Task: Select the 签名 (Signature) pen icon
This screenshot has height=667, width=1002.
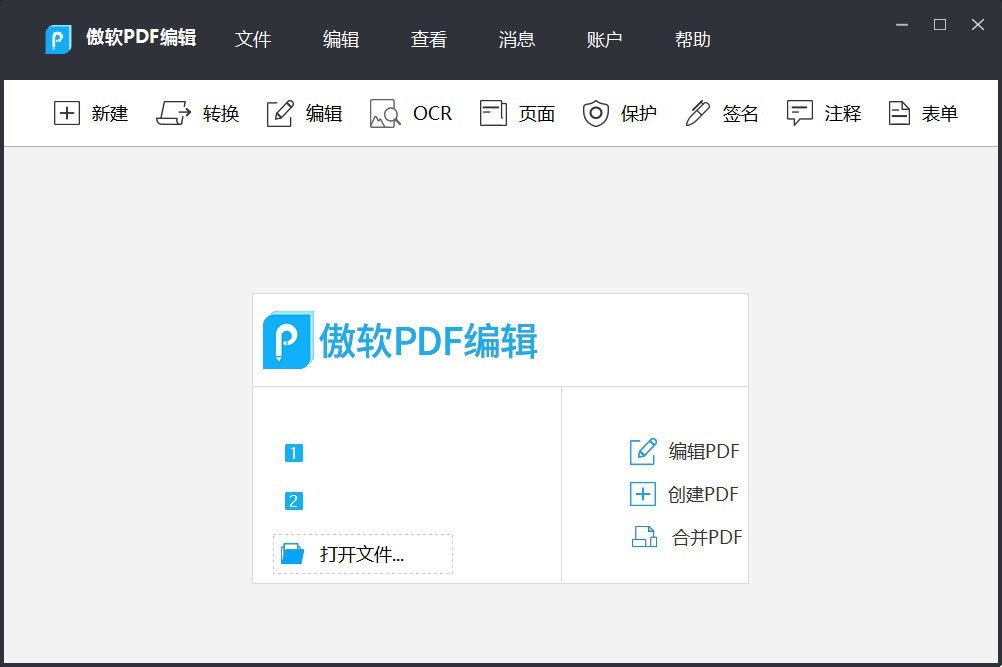Action: (x=698, y=113)
